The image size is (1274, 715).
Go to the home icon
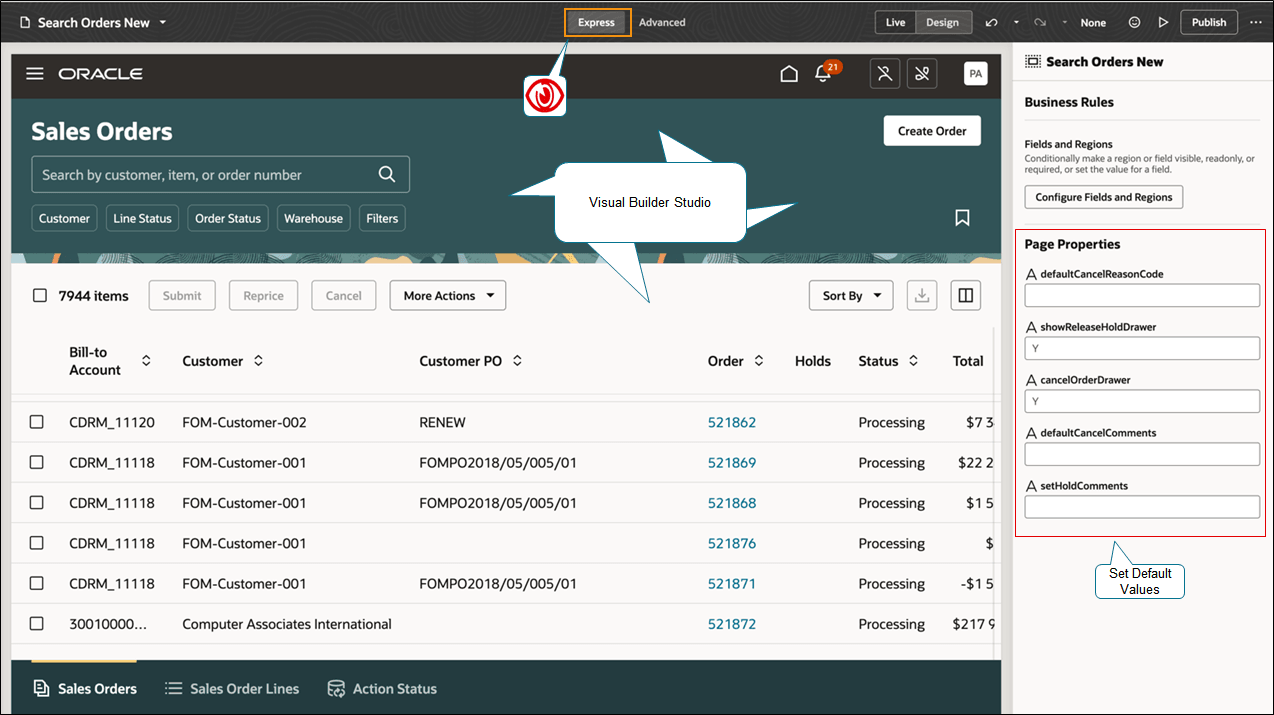(789, 74)
